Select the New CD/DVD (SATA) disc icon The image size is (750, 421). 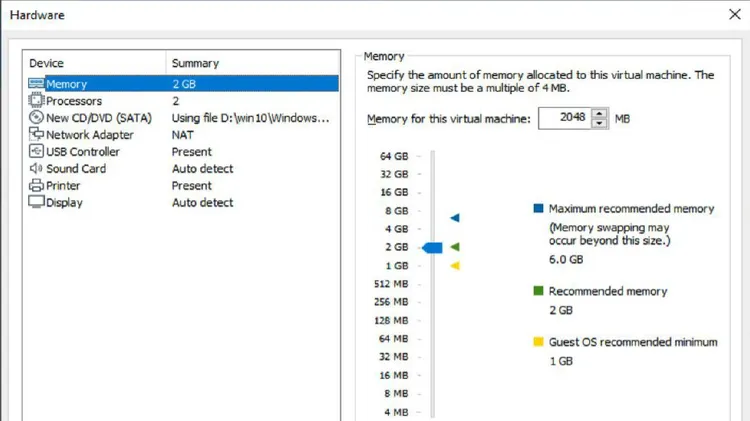coord(36,117)
